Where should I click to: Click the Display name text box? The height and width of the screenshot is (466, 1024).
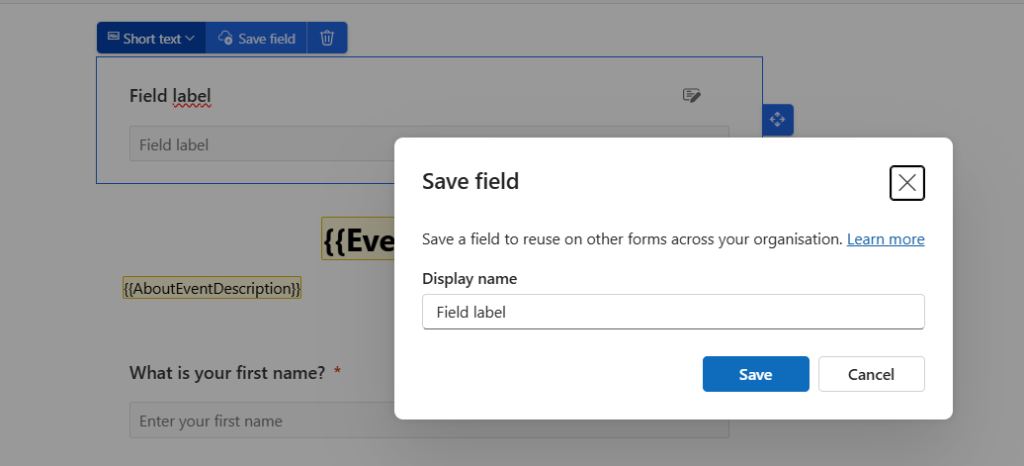(x=673, y=312)
